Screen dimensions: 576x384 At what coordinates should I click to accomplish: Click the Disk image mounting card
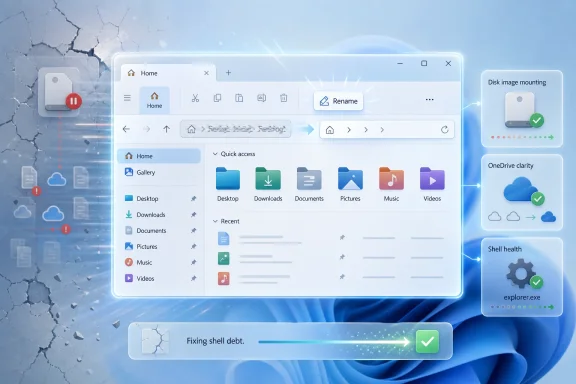point(522,109)
